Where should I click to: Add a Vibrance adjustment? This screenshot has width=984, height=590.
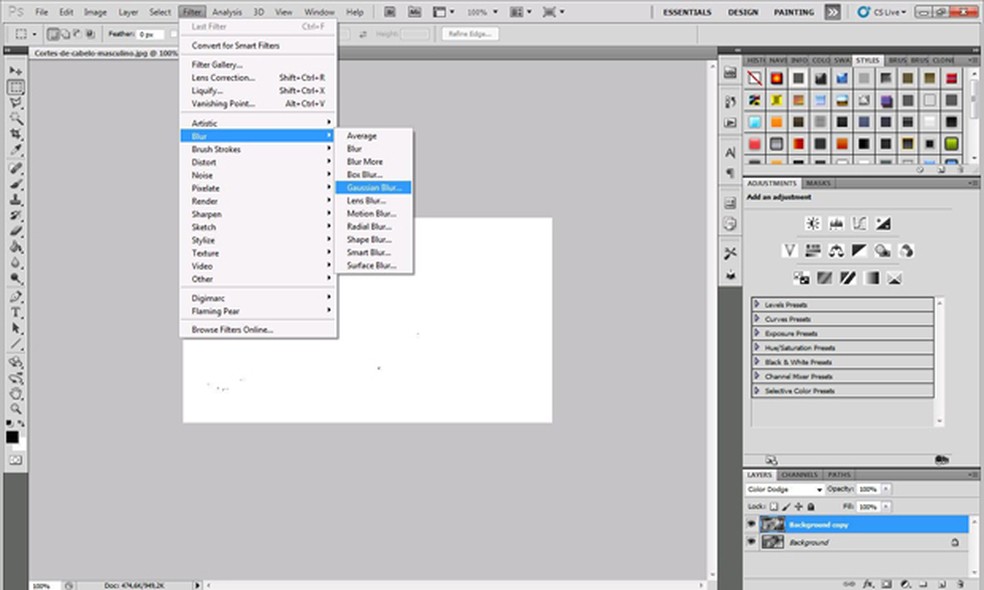(789, 251)
